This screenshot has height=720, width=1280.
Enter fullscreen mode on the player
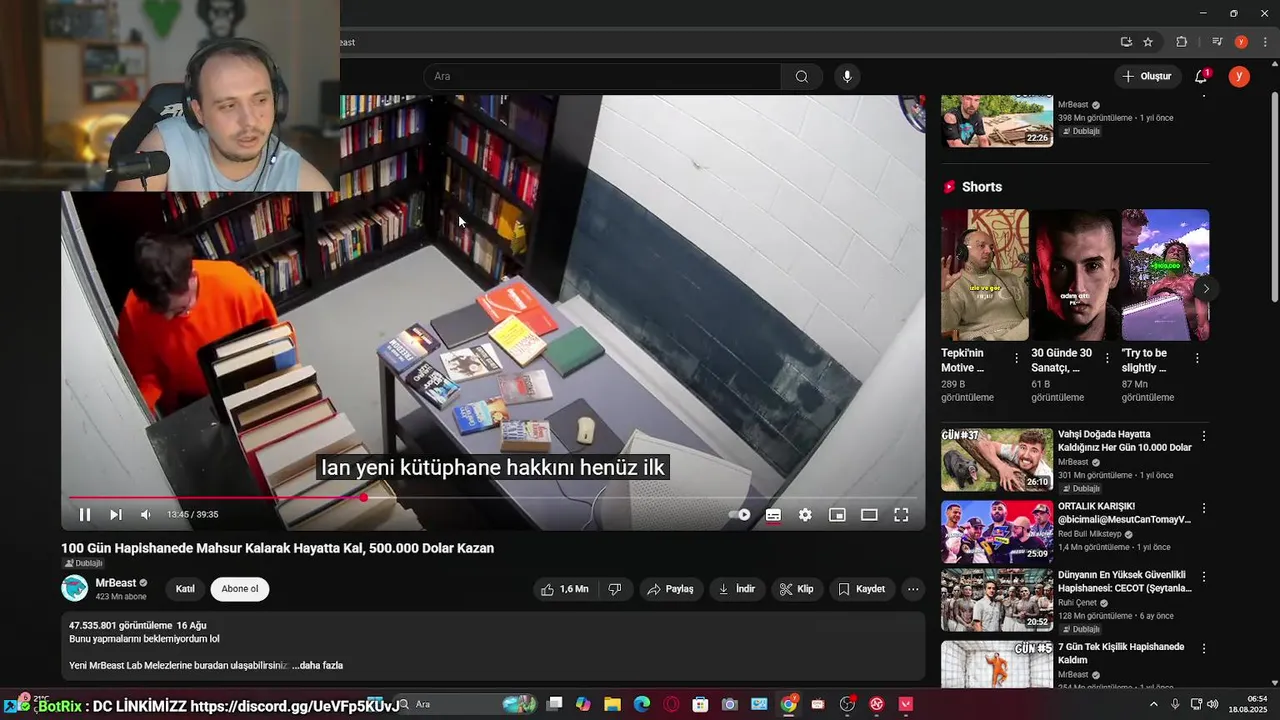(901, 514)
